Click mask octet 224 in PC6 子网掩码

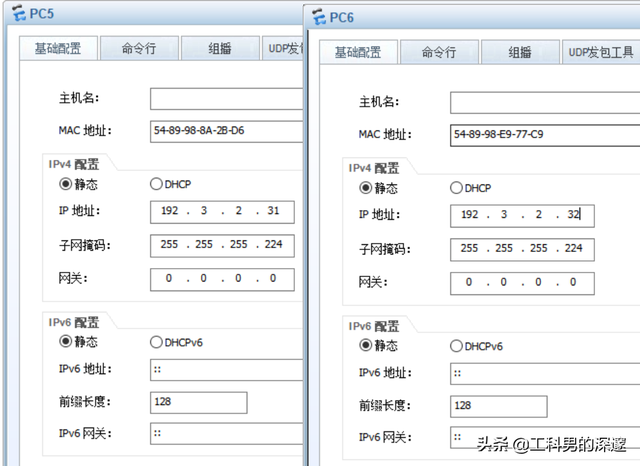pos(573,249)
